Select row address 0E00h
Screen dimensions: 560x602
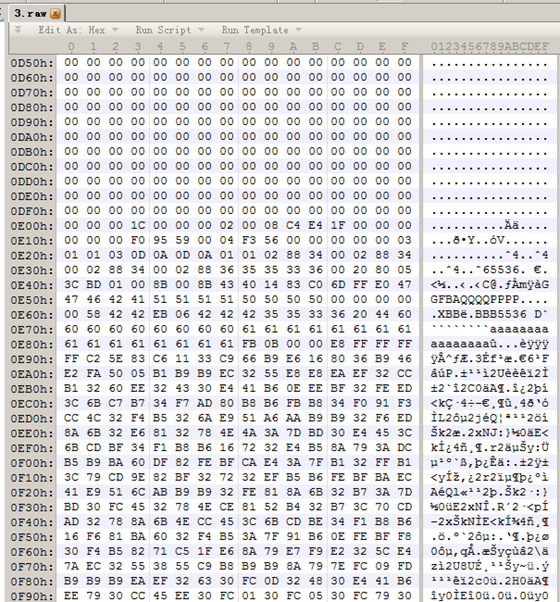pyautogui.click(x=32, y=226)
